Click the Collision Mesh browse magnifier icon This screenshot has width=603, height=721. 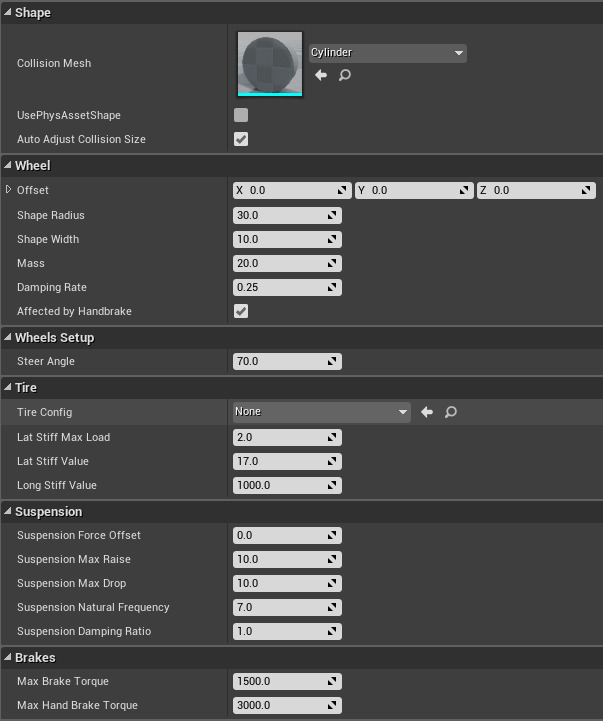coord(345,75)
